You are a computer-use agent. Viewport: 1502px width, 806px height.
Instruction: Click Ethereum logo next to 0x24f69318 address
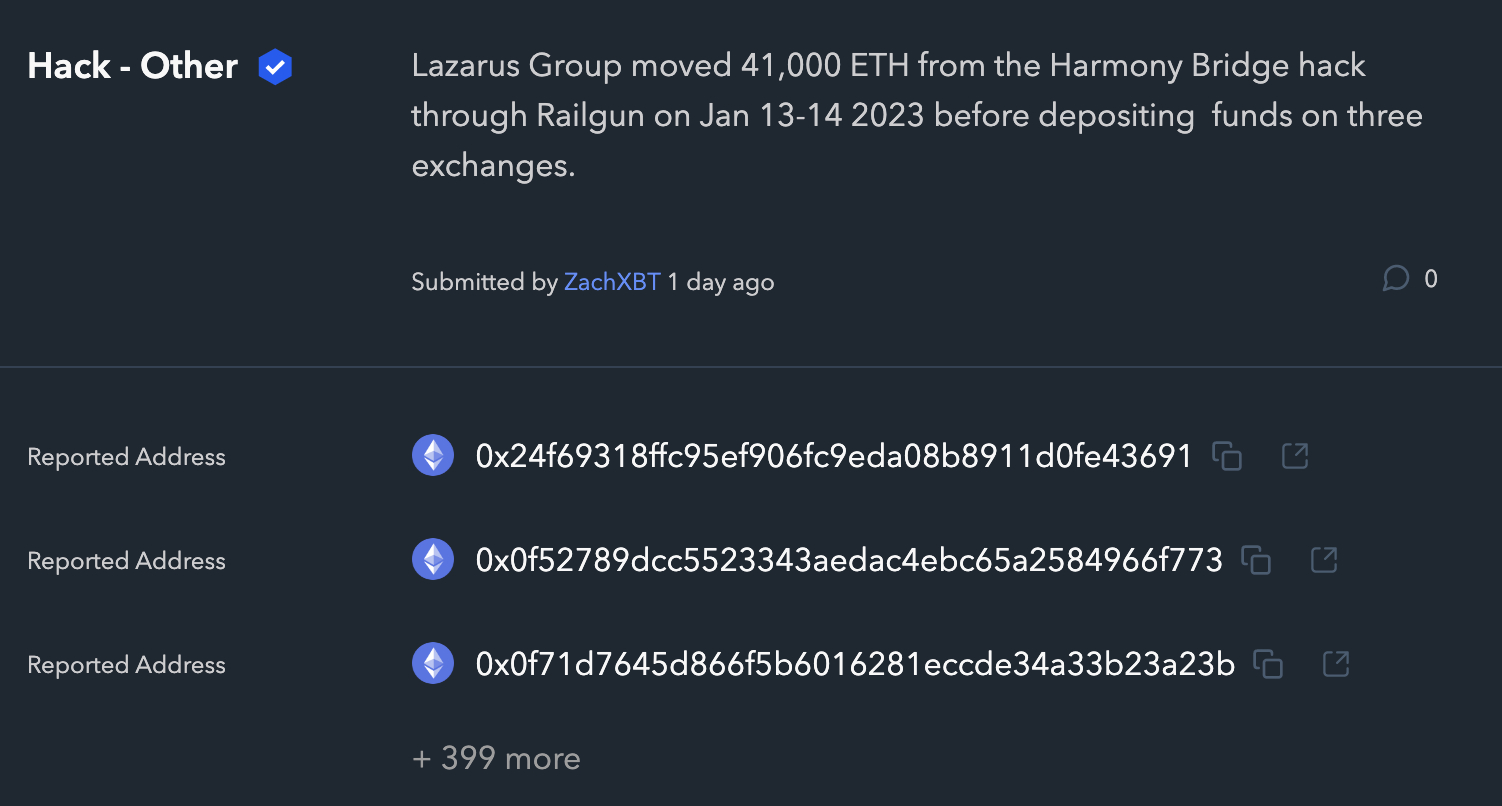pos(433,457)
